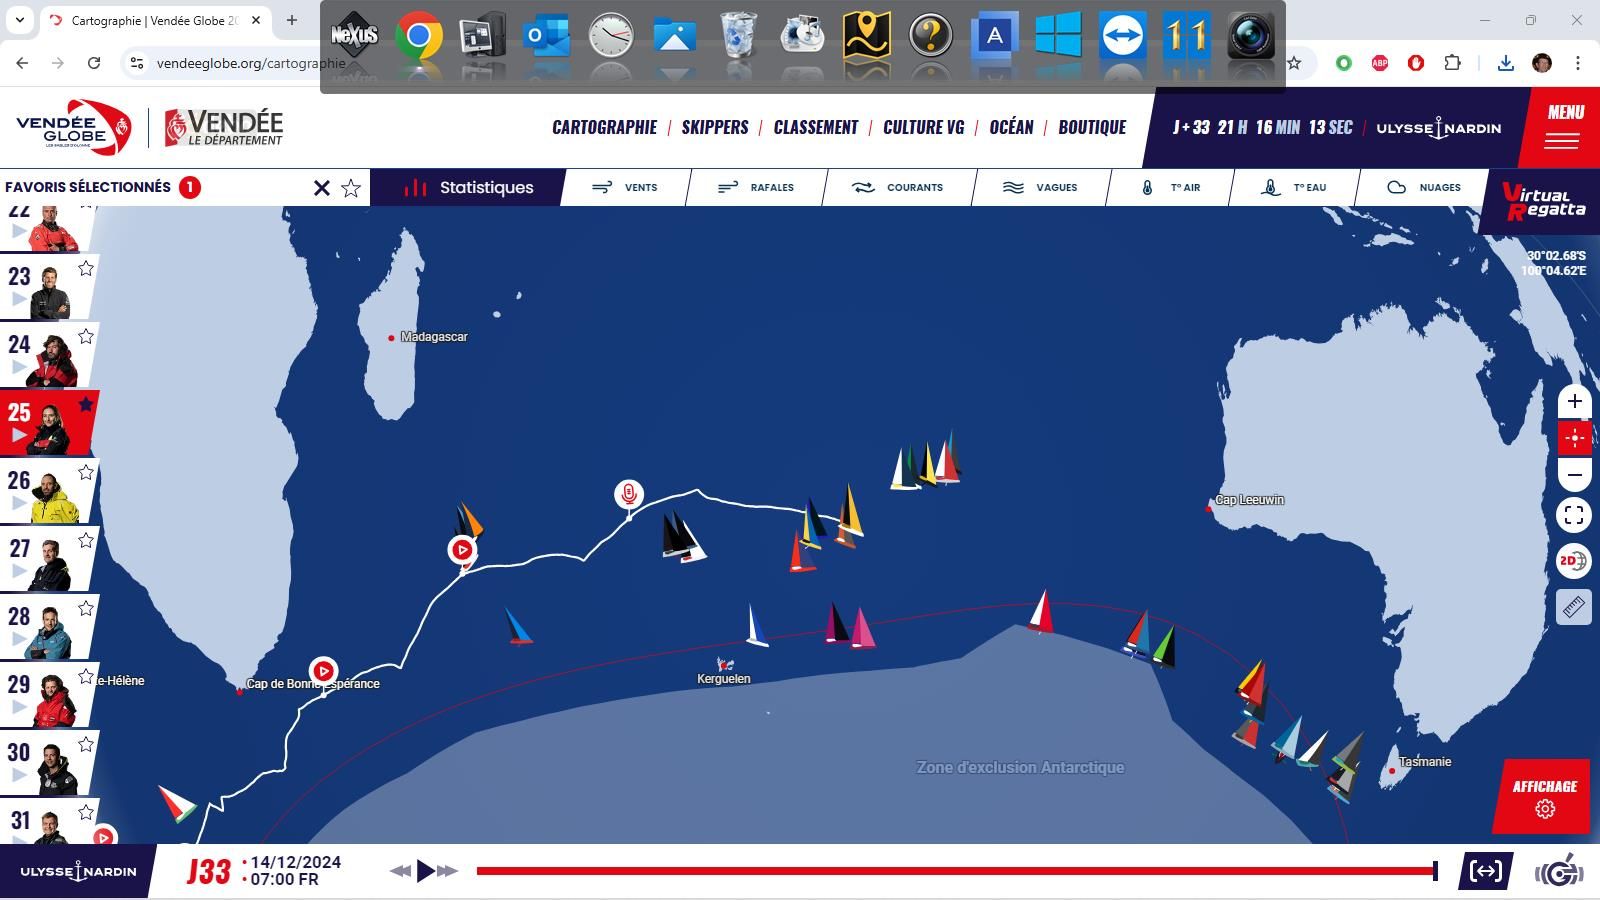
Task: Toggle the VAGUES waves layer
Action: (x=1040, y=187)
